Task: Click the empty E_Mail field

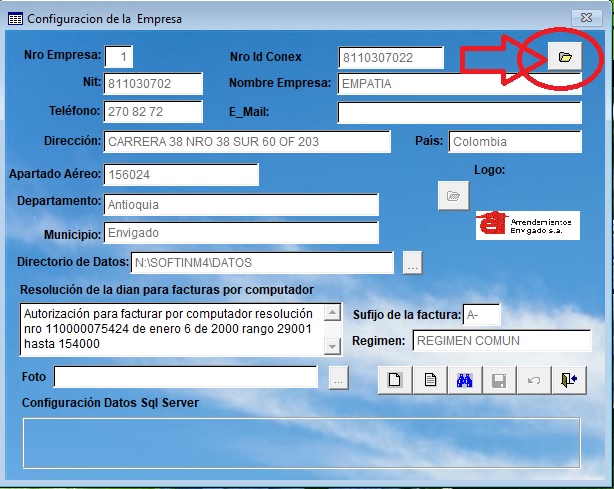Action: (x=459, y=113)
